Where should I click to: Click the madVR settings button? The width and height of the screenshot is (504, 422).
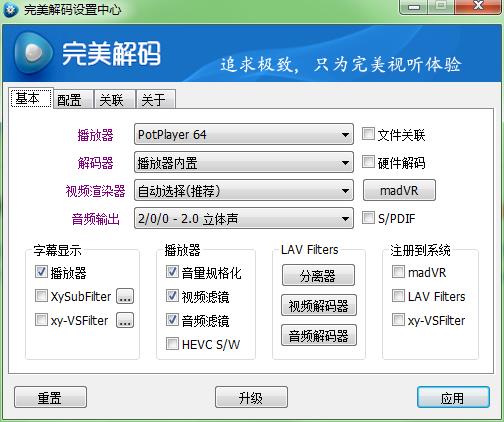pyautogui.click(x=399, y=190)
